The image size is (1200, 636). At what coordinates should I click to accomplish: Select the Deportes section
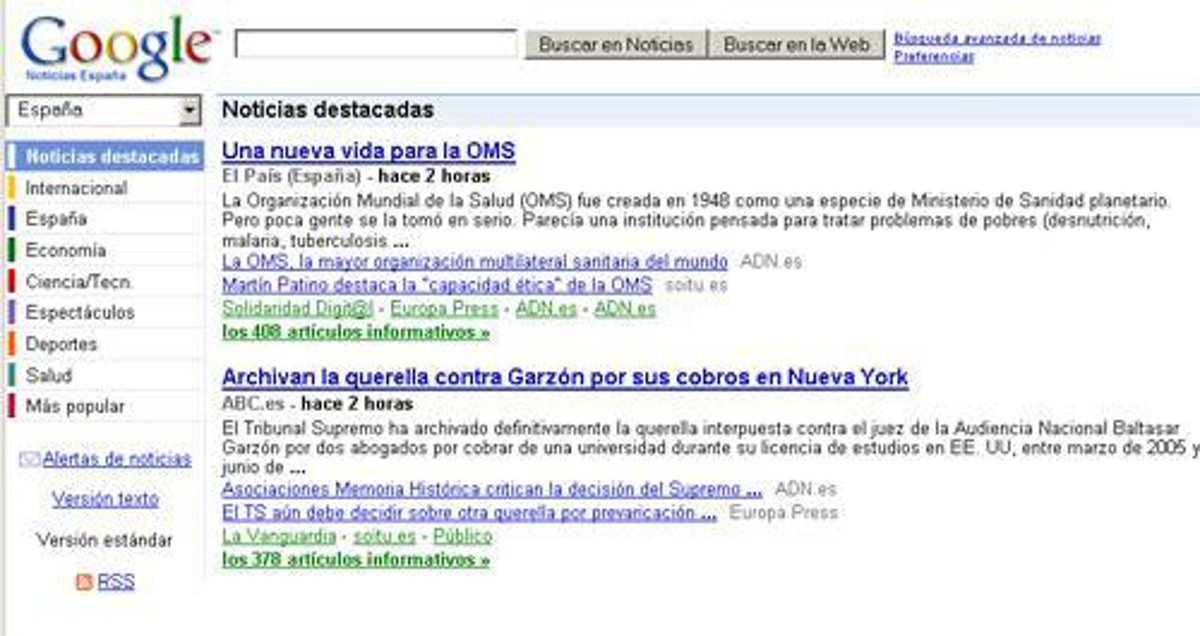(61, 344)
